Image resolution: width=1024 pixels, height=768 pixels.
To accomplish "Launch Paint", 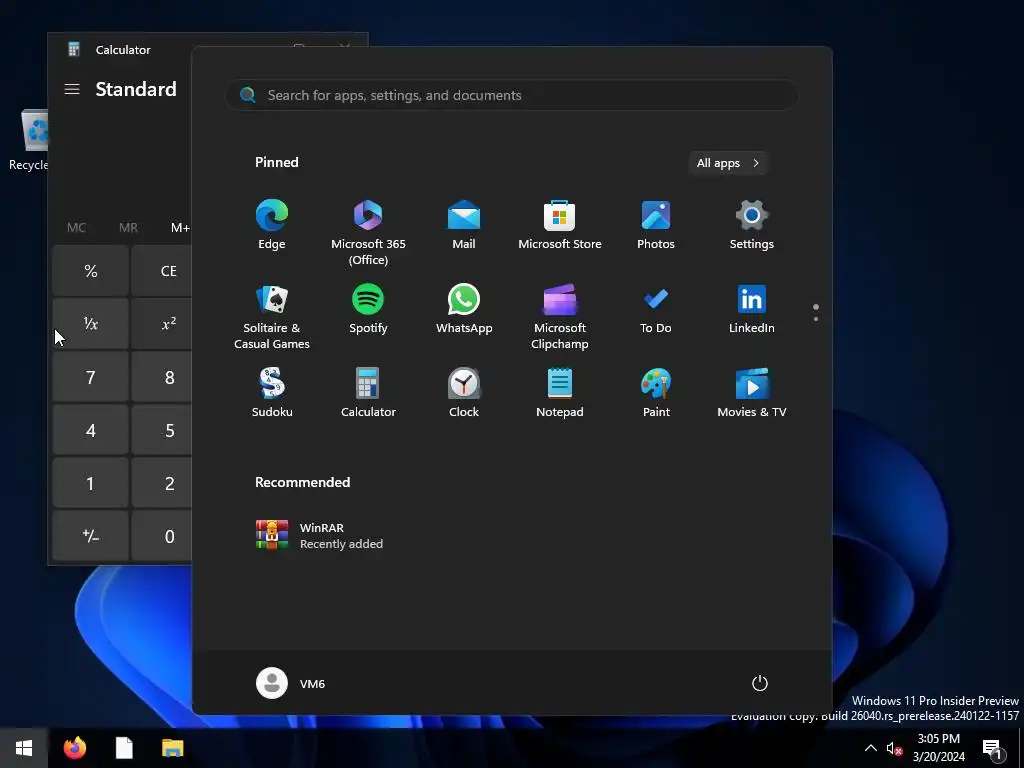I will [656, 392].
